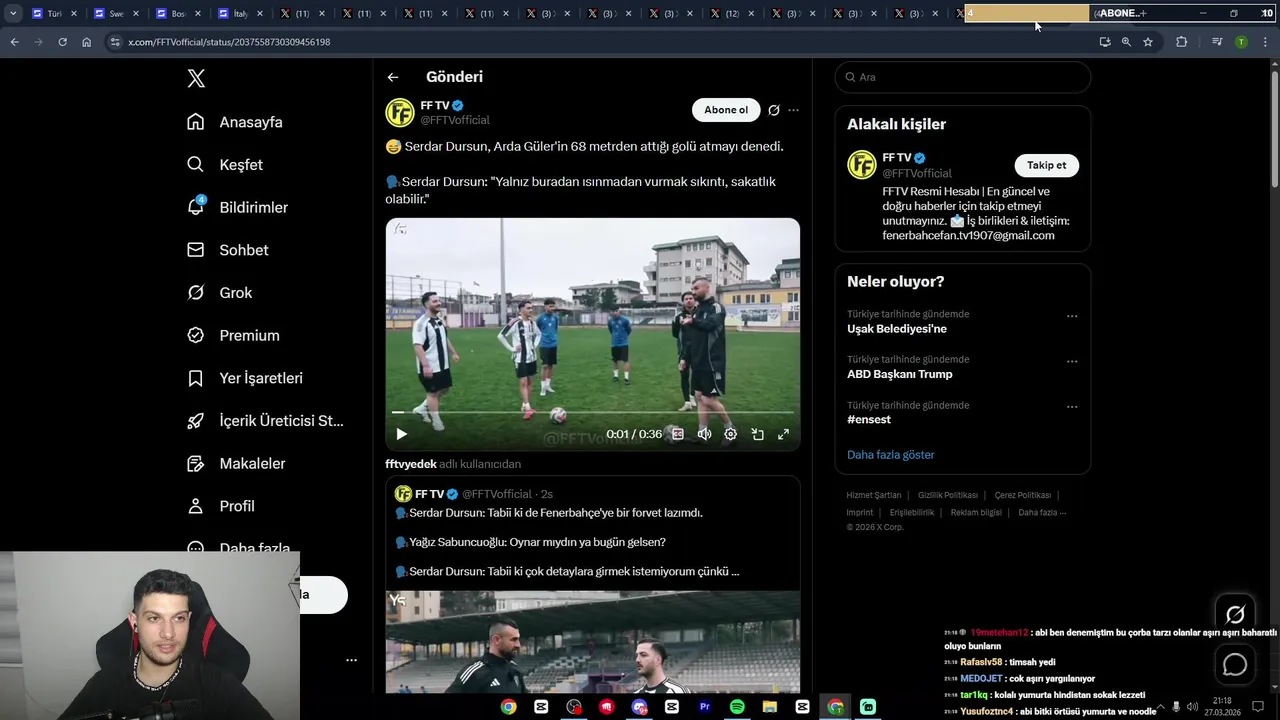
Task: Open File Explorer from the taskbar
Action: coord(770,707)
